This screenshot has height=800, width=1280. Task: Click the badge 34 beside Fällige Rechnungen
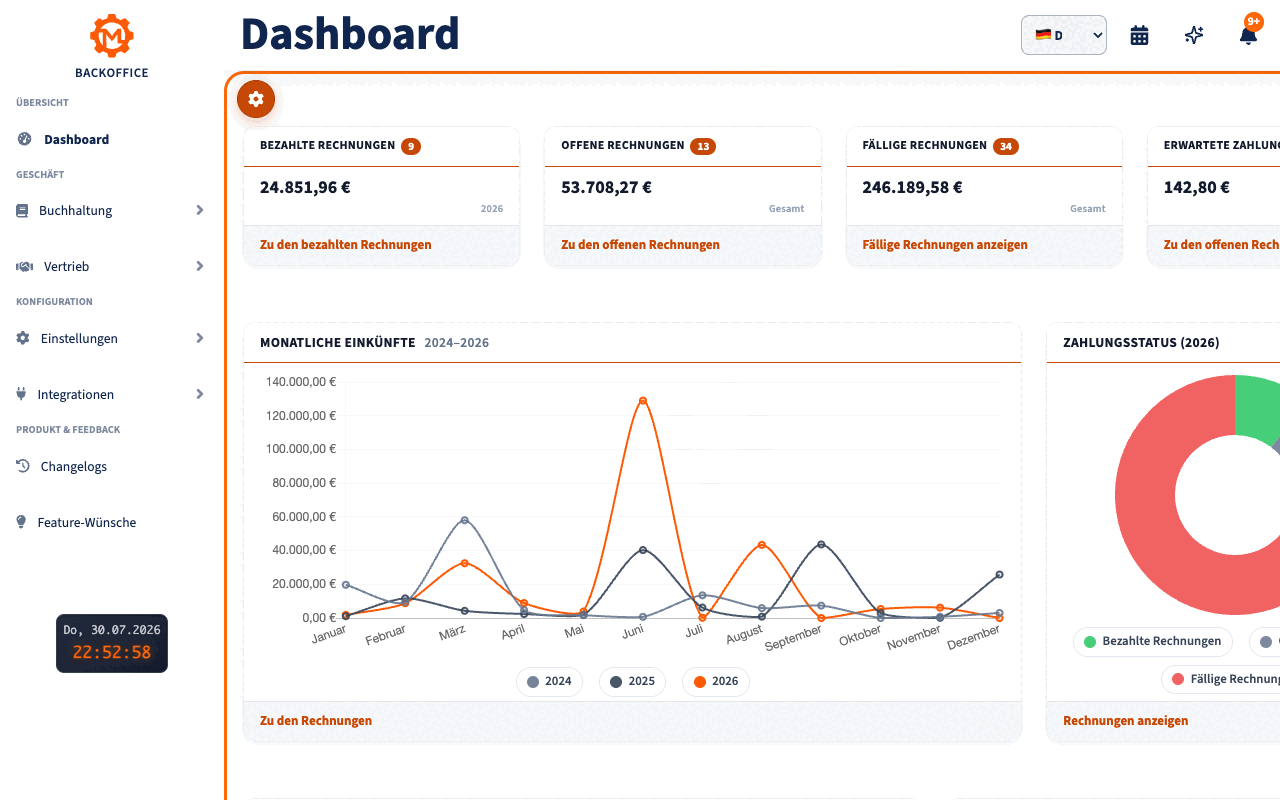(x=1006, y=146)
